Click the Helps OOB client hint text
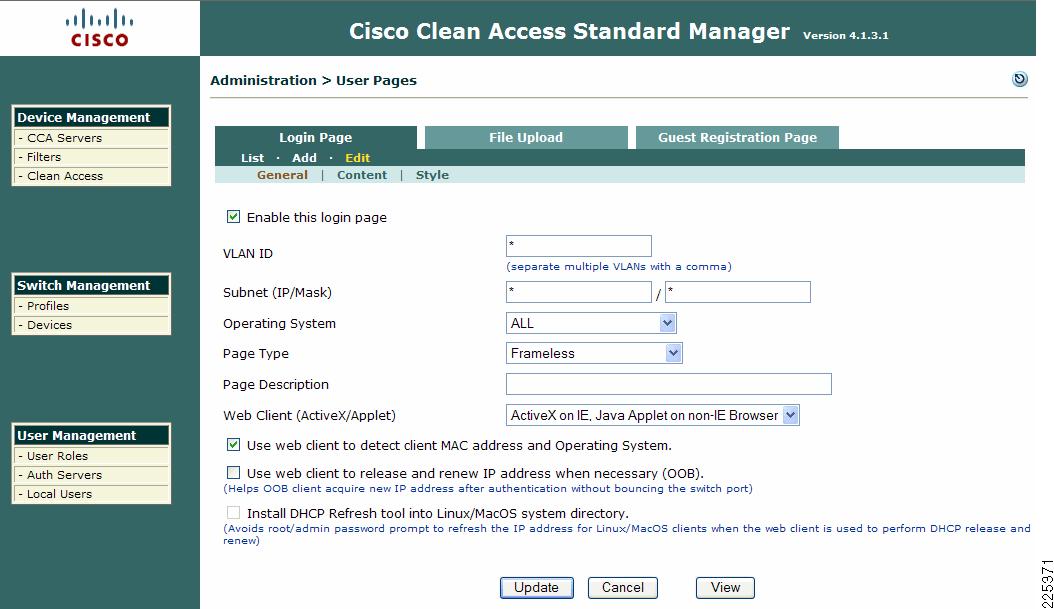 pos(488,489)
